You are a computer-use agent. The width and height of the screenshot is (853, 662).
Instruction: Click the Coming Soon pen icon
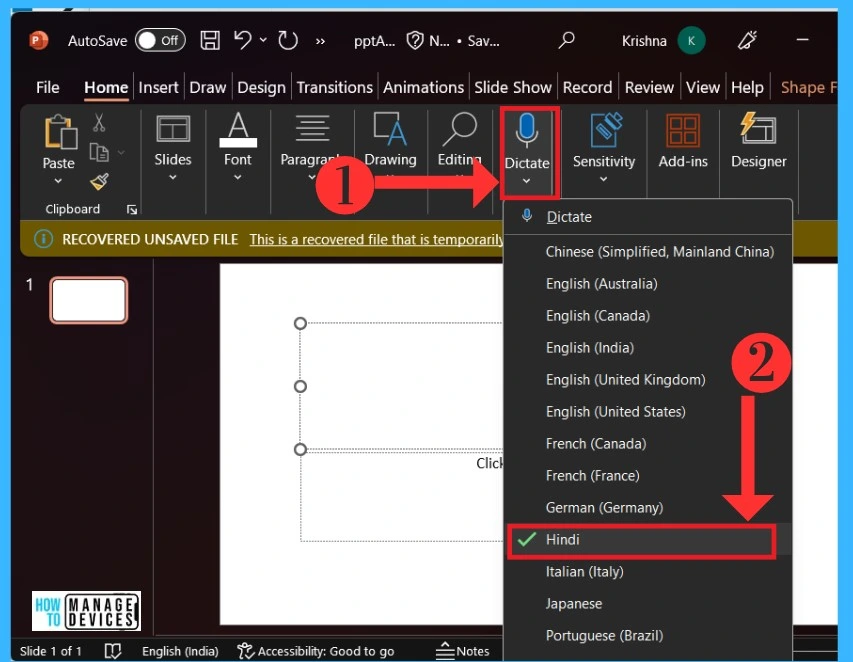tap(747, 40)
